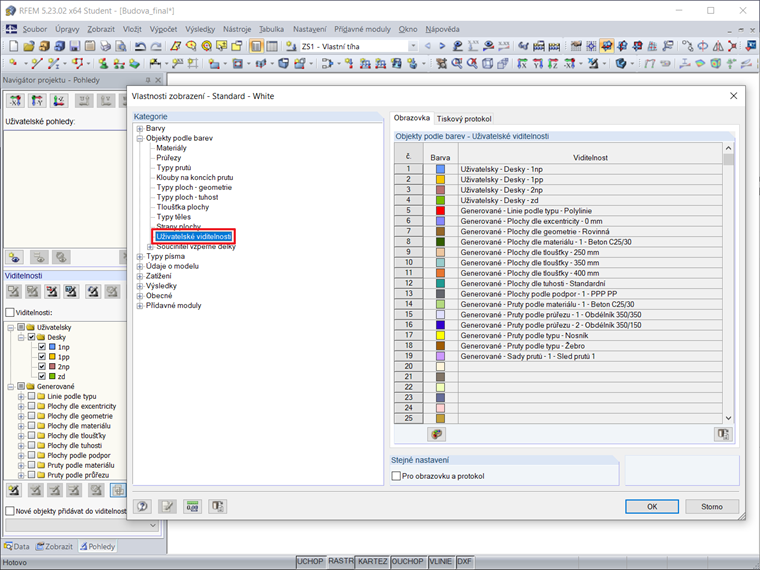Open the Nápověda menu
The height and width of the screenshot is (570, 760).
pos(443,29)
